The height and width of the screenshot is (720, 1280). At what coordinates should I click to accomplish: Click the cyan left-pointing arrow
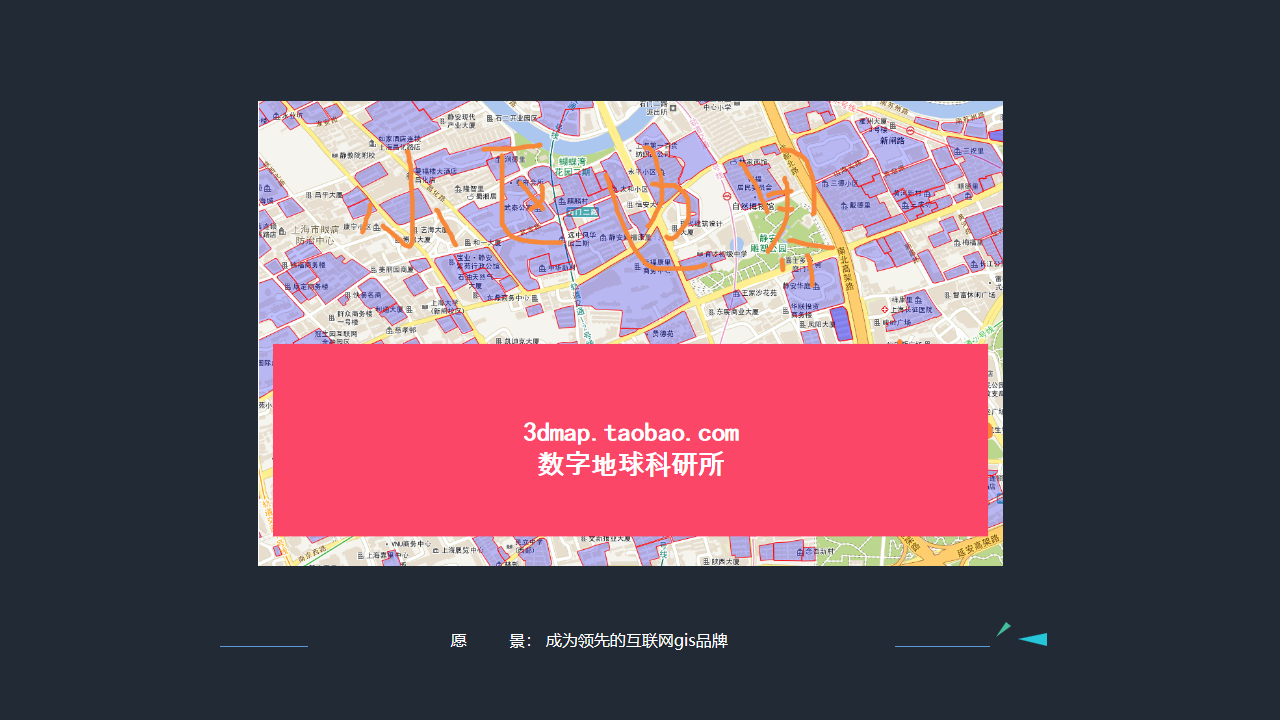pyautogui.click(x=1033, y=639)
